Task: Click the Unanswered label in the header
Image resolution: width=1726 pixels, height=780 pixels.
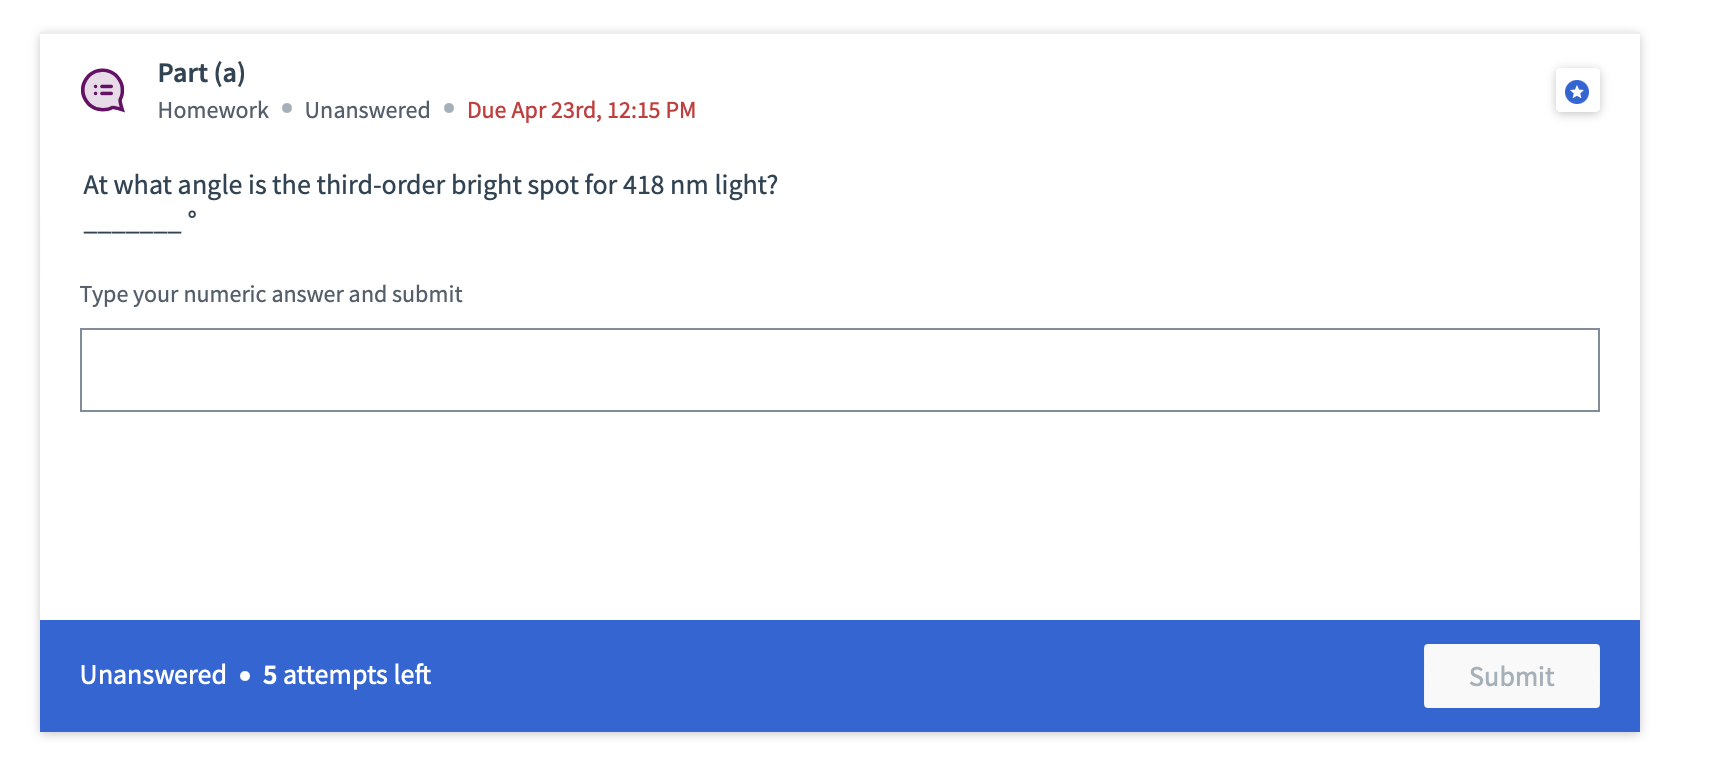Action: tap(367, 110)
